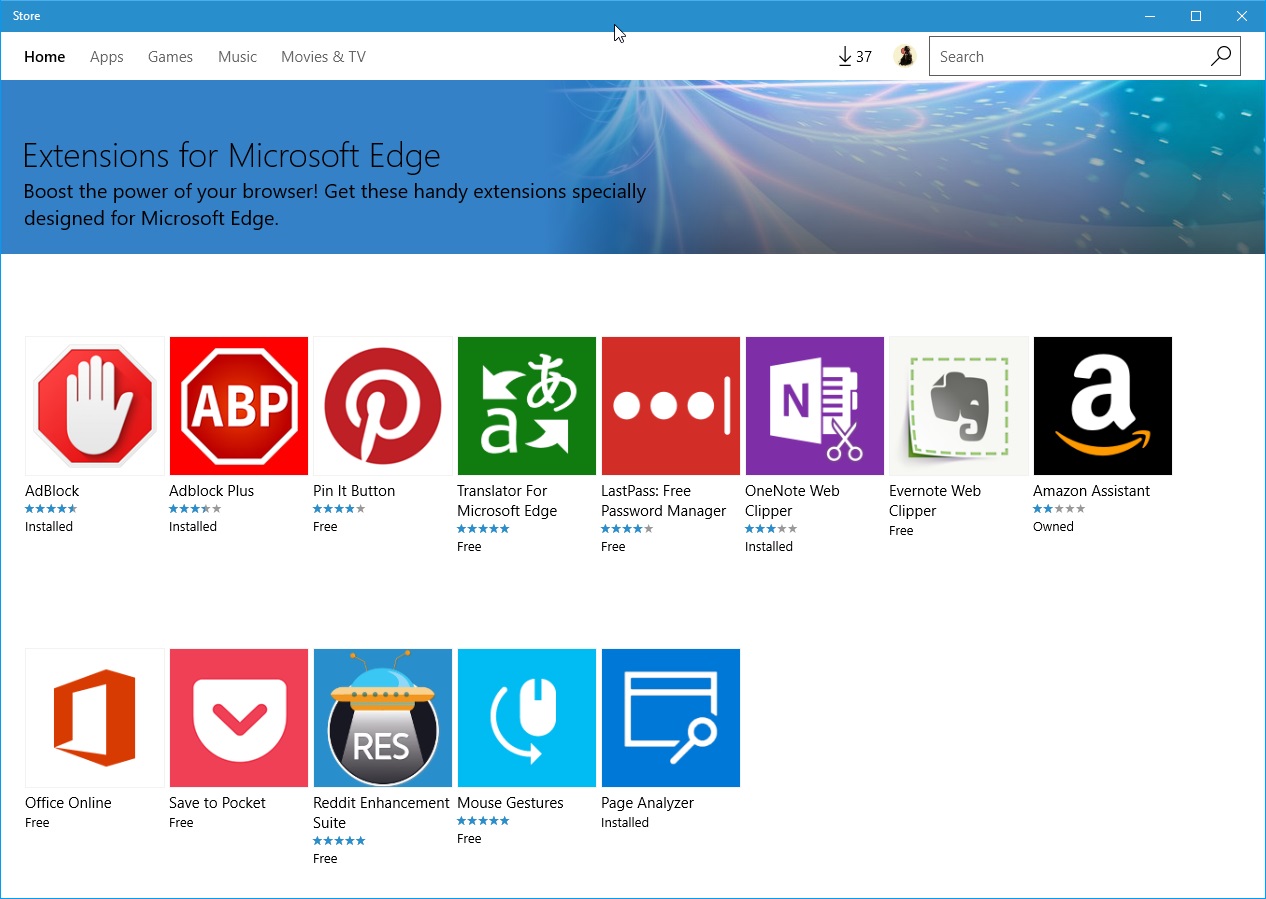The height and width of the screenshot is (899, 1266).
Task: Select the Save to Pocket extension
Action: pos(238,718)
